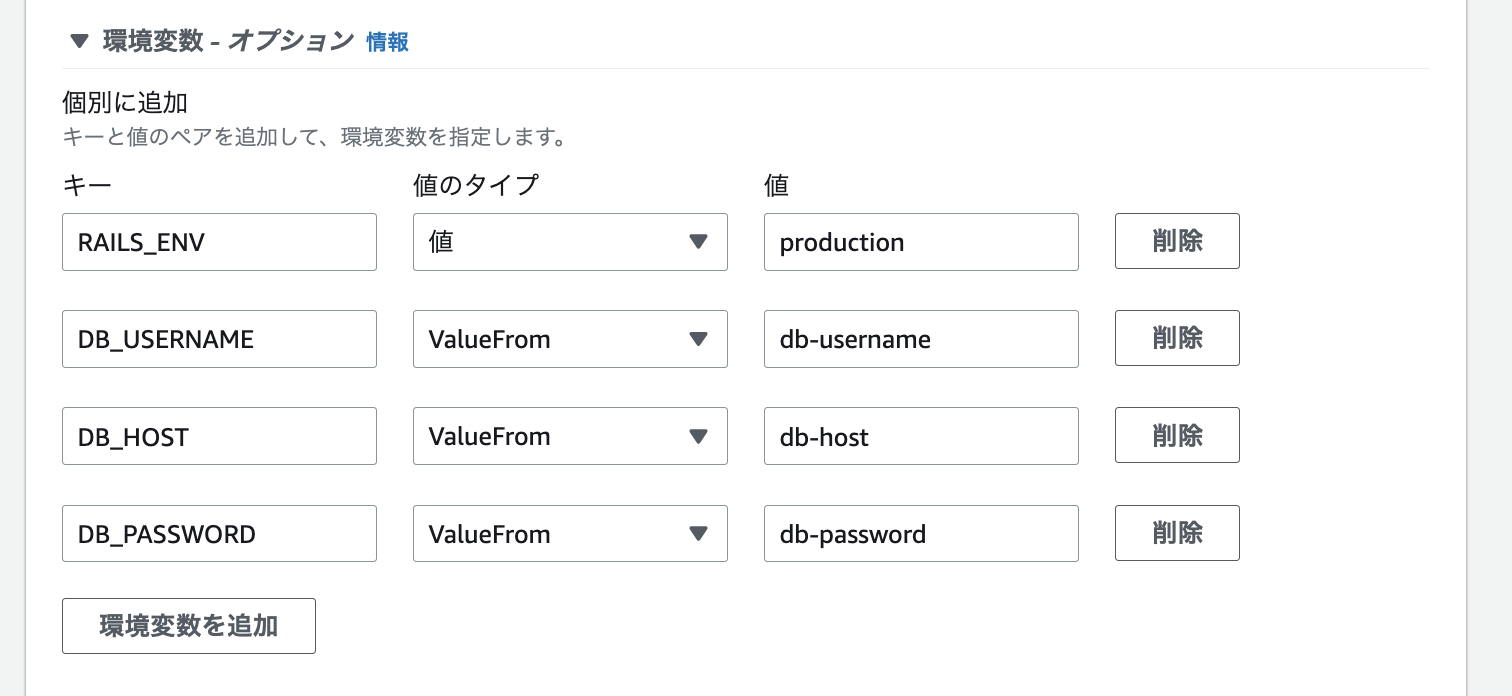Click the db-host value field
The height and width of the screenshot is (696, 1512).
tap(921, 436)
